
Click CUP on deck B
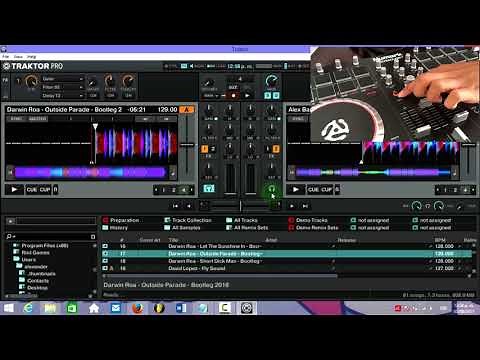326,190
